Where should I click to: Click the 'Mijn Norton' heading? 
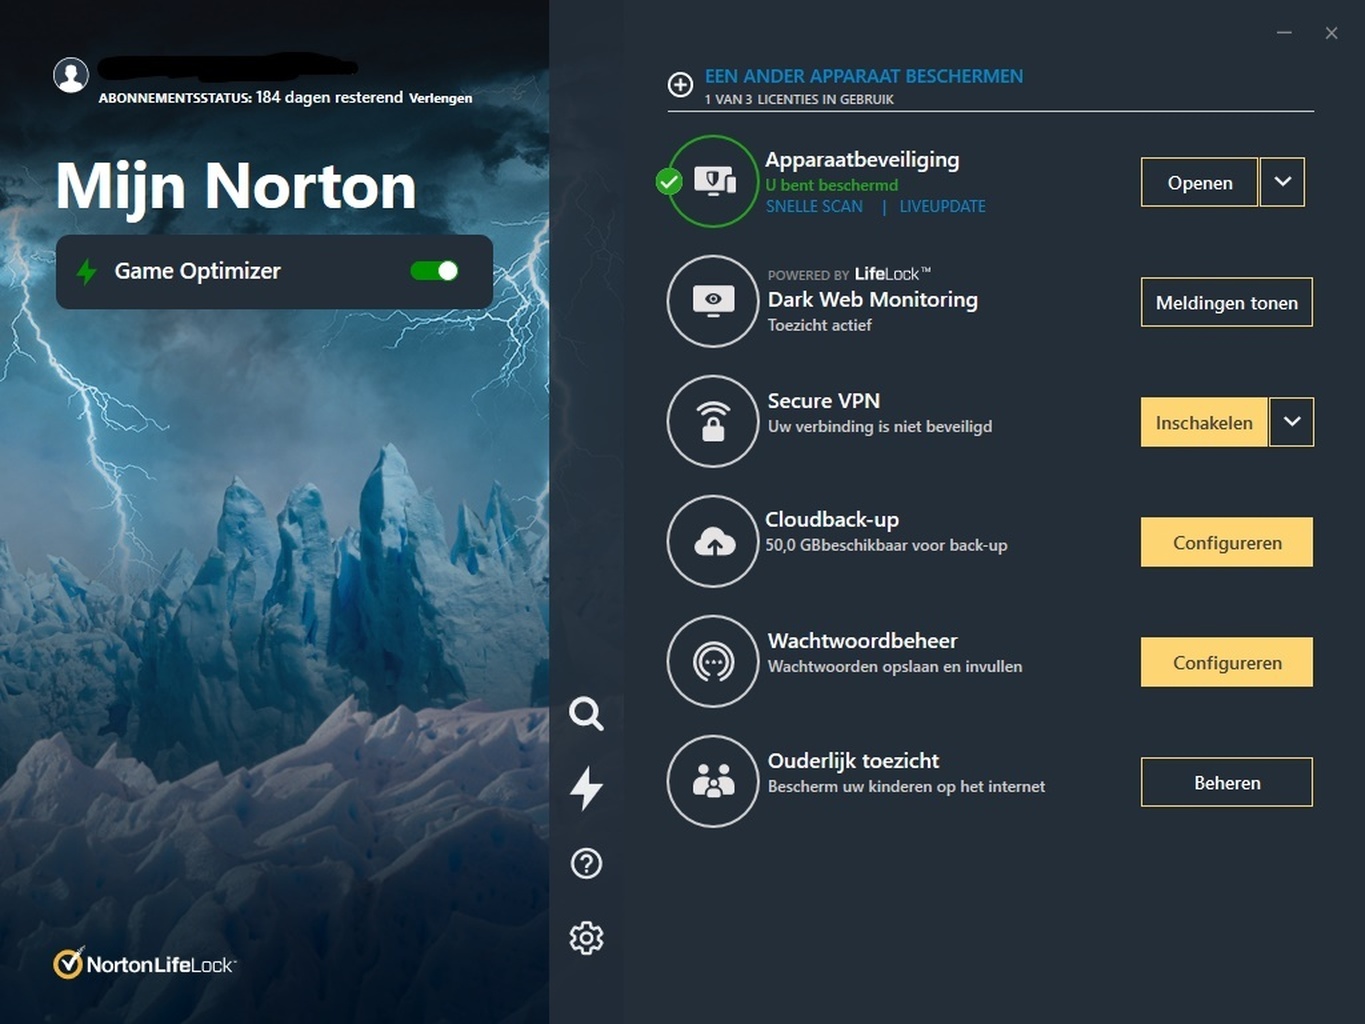click(x=236, y=186)
